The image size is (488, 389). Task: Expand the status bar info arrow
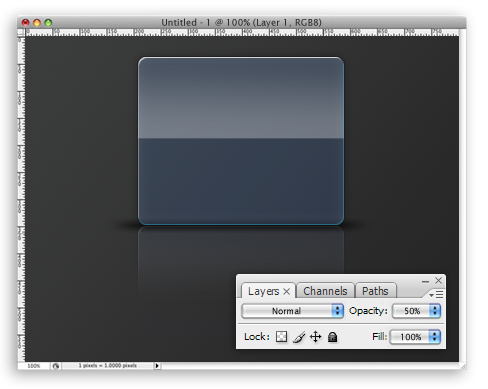157,366
